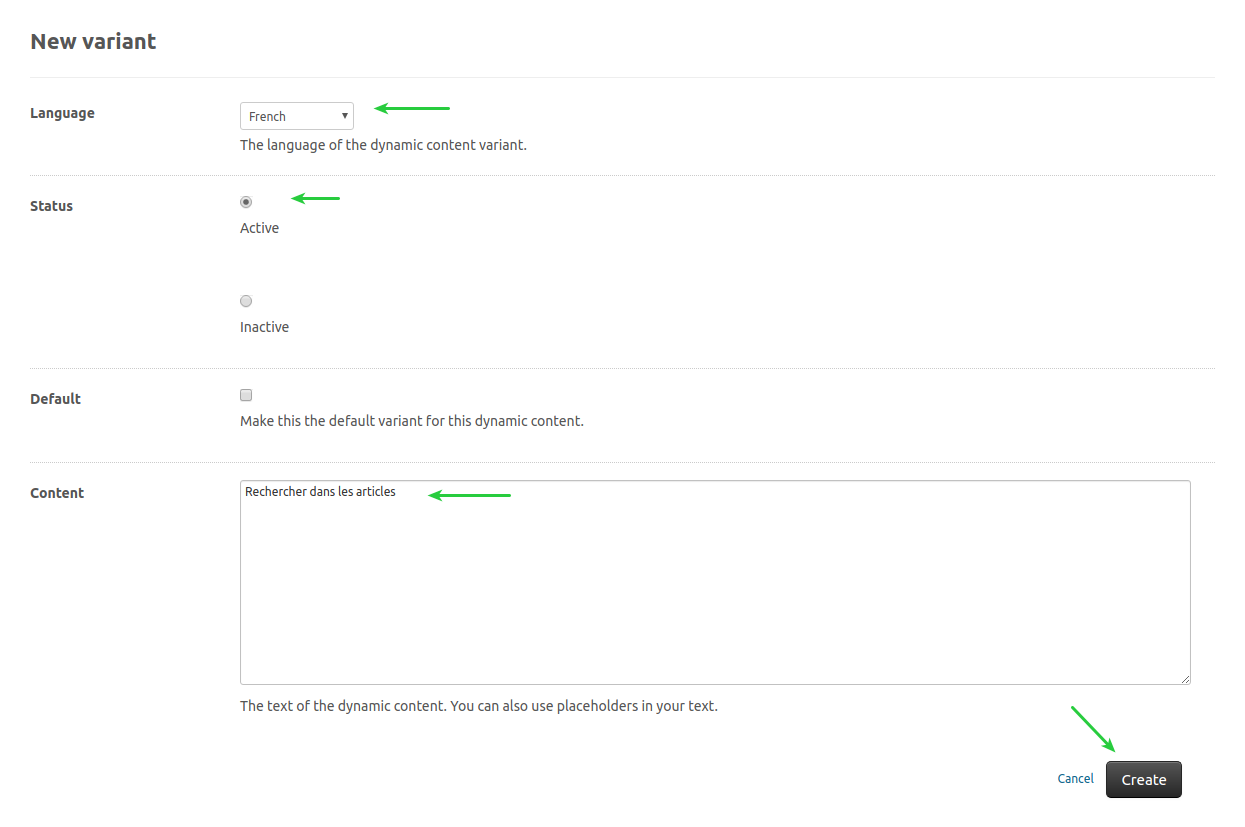Click the language help text below the dropdown

pos(383,145)
